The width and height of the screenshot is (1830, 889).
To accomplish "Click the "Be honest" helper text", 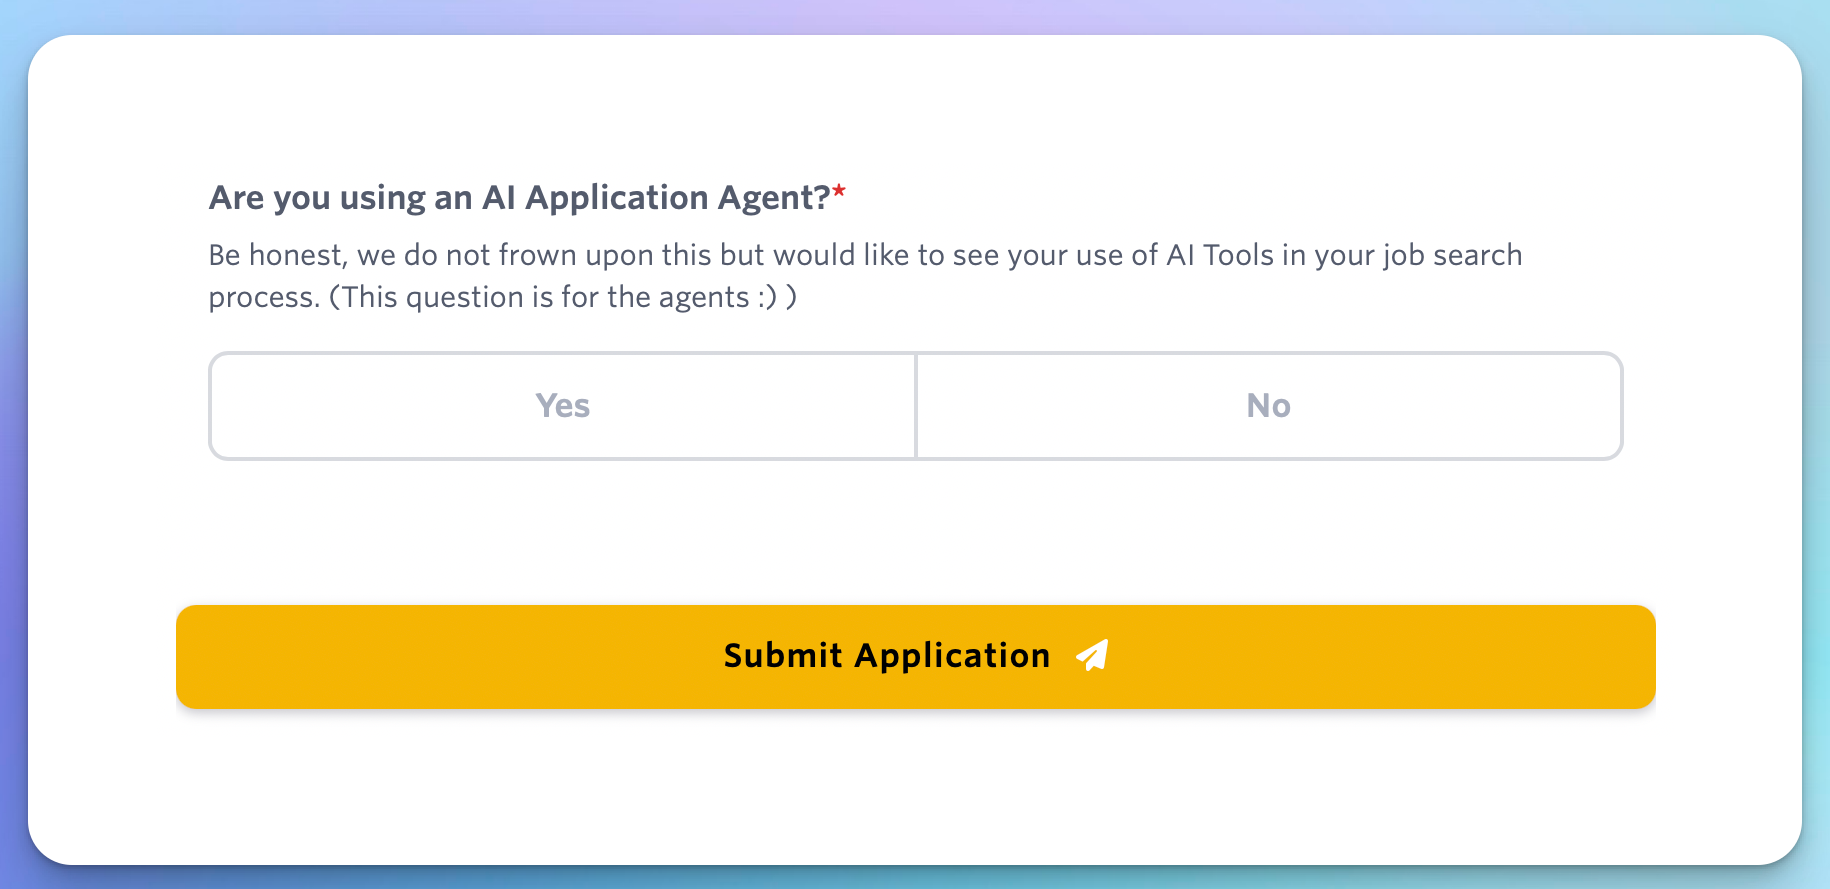I will [x=276, y=256].
